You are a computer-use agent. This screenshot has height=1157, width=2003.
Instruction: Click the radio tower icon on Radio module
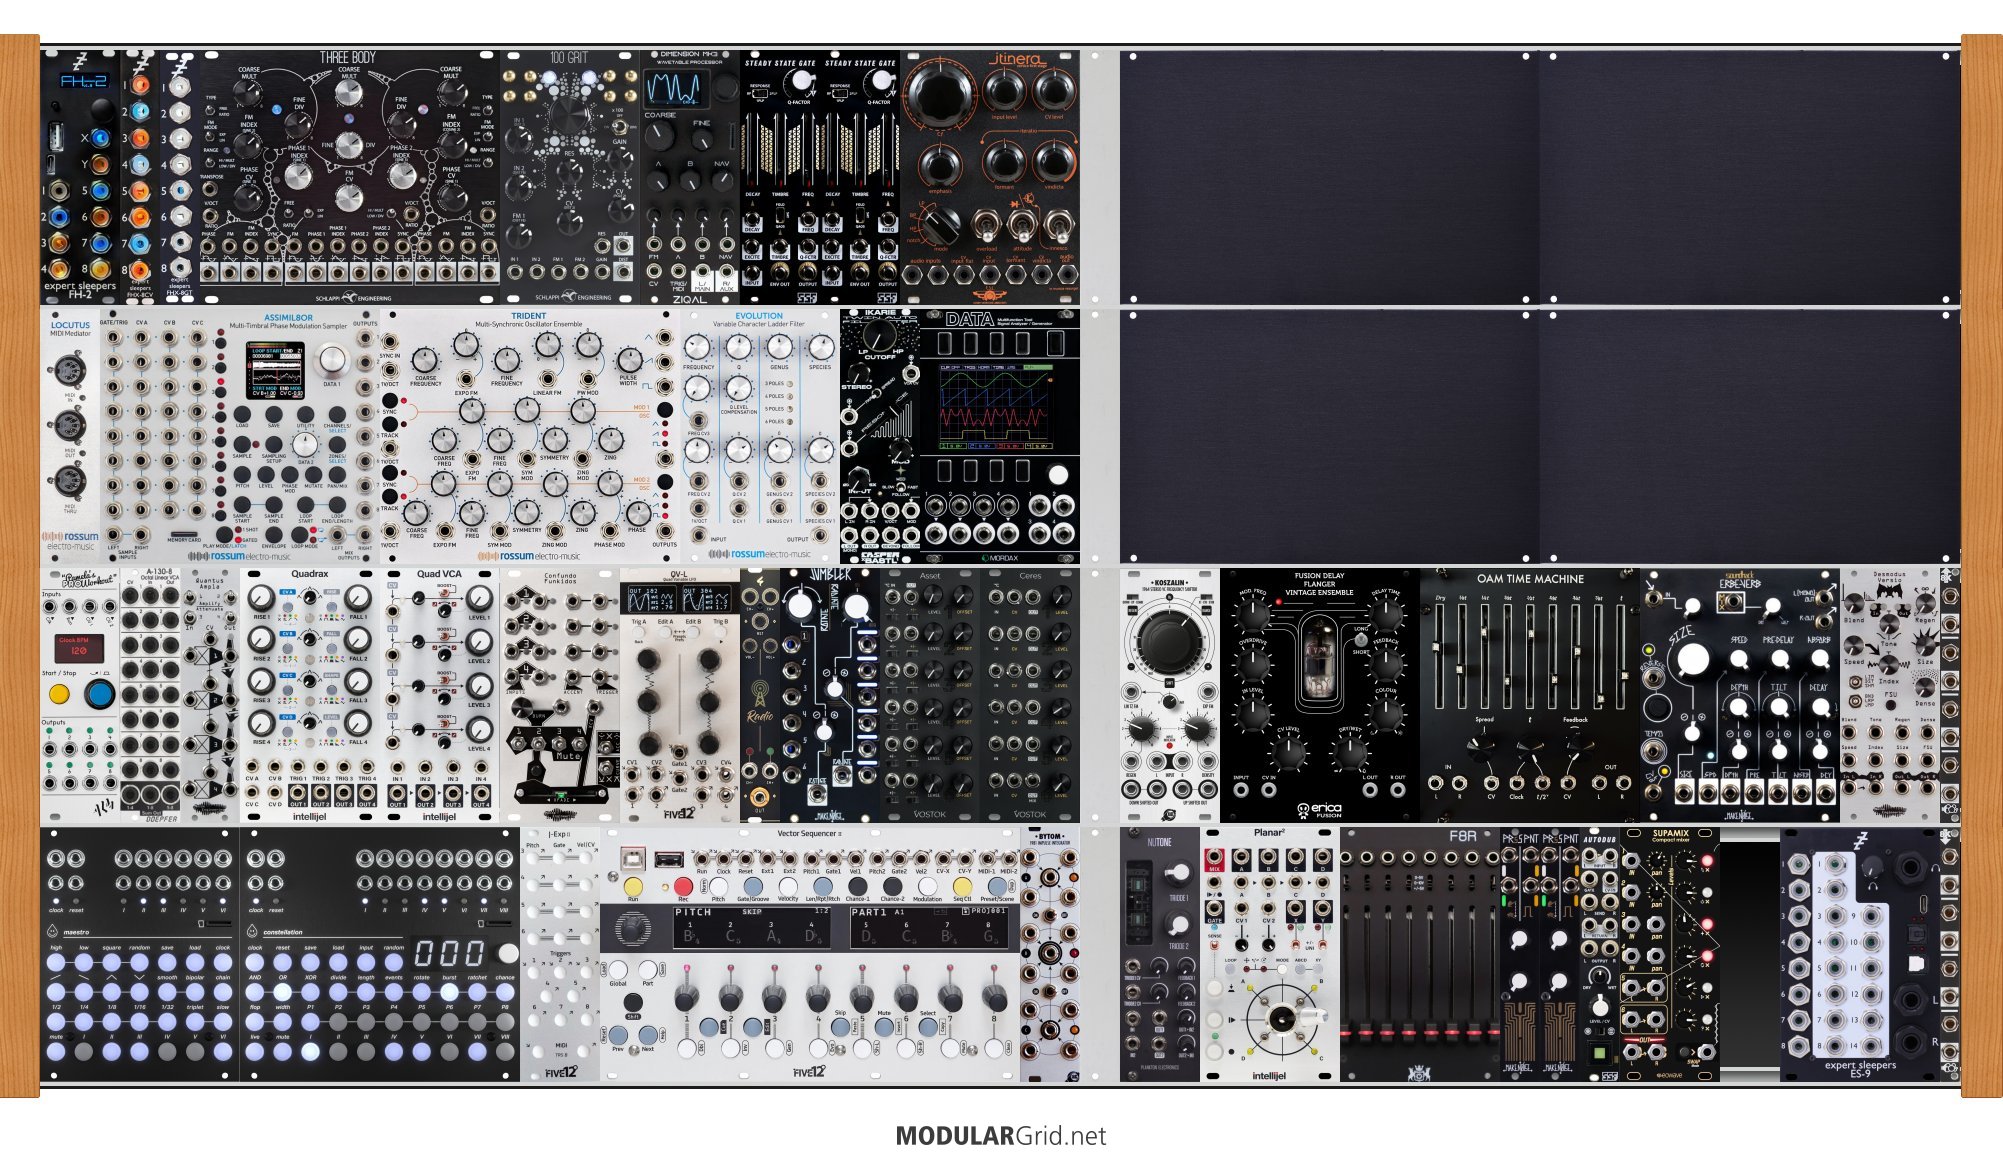[x=760, y=694]
